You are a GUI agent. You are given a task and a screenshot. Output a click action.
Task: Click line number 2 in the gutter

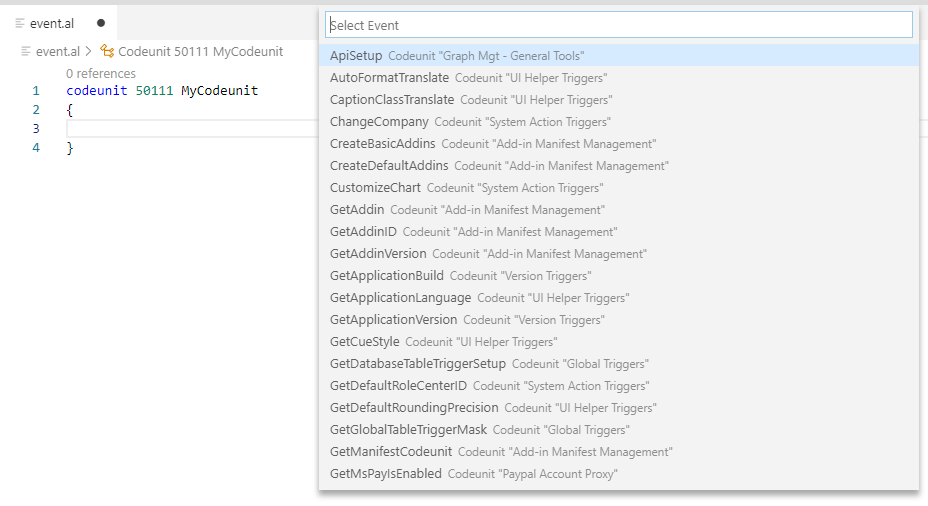[x=36, y=109]
